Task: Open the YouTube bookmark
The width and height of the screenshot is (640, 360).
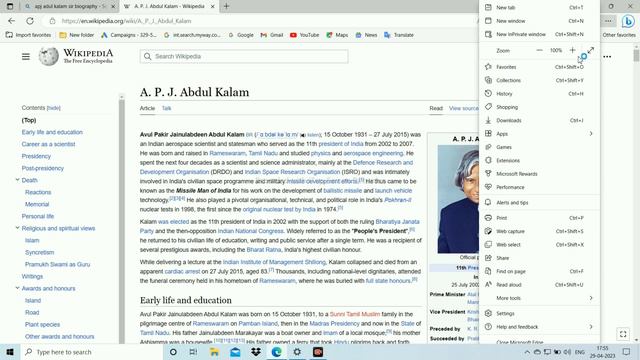Action: pyautogui.click(x=304, y=35)
